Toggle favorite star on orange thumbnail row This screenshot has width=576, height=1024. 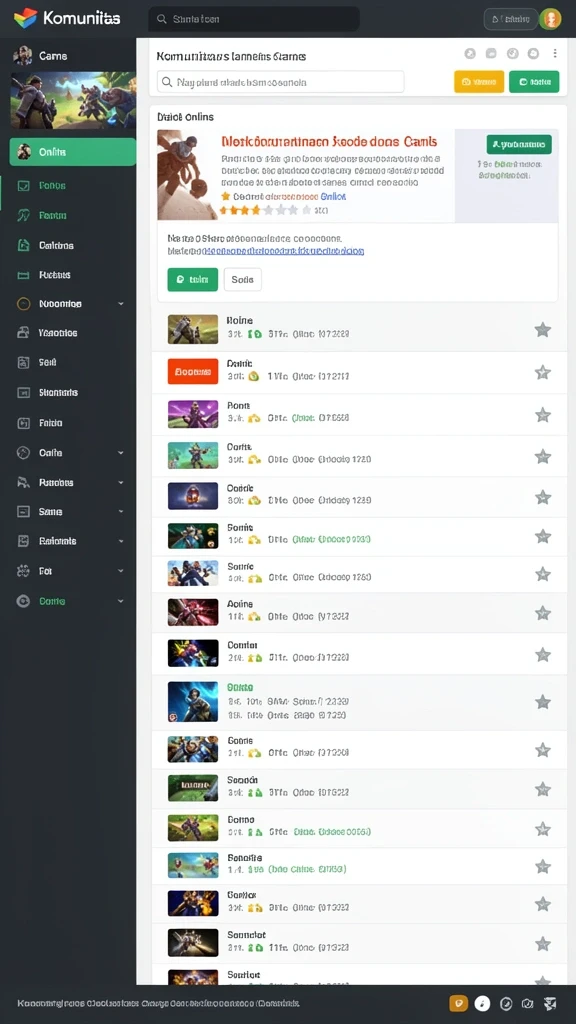tap(543, 372)
